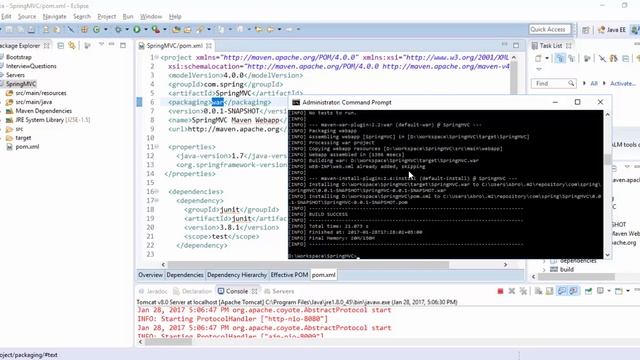
Task: Toggle Scheduled view in Task List
Action: point(571,58)
